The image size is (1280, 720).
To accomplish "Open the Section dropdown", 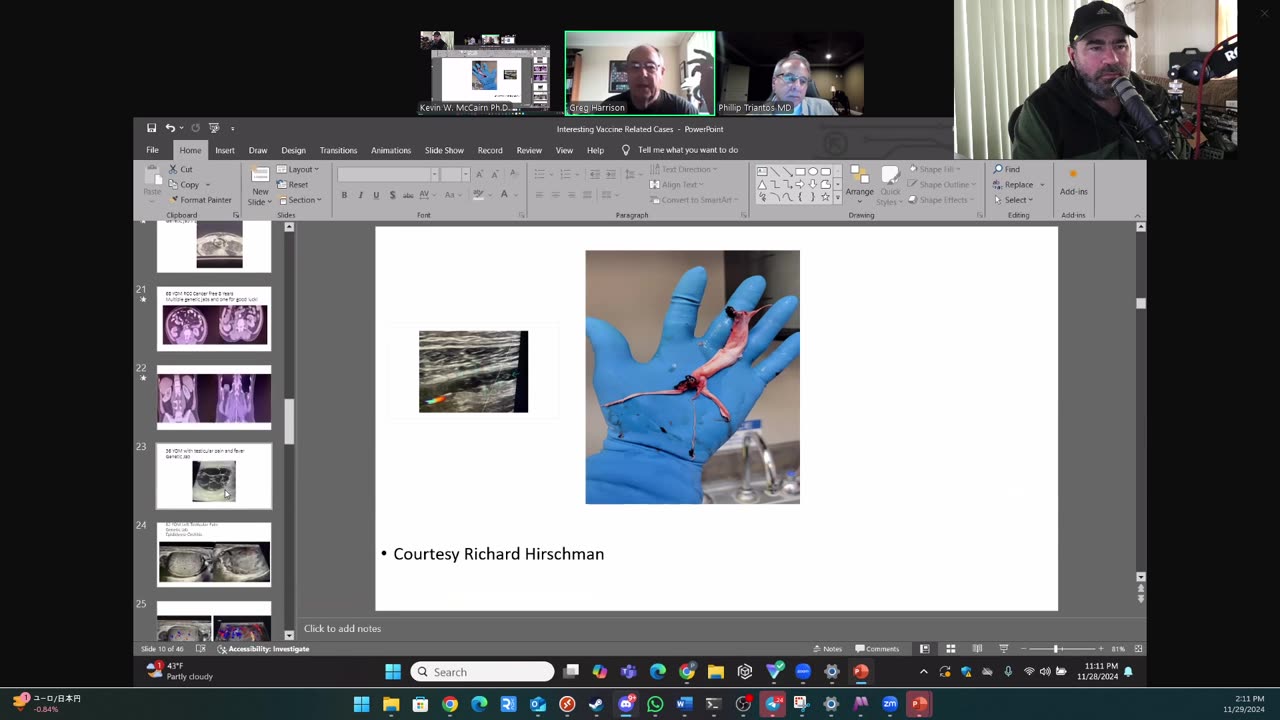I will click(299, 200).
